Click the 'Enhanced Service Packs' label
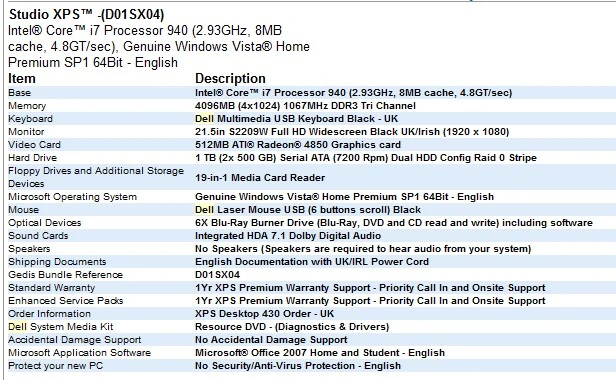616x380 pixels. [x=66, y=301]
